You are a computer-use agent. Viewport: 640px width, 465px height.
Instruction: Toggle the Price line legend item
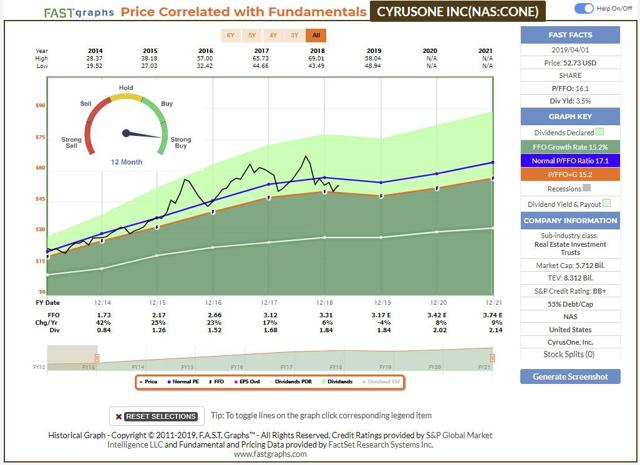[149, 382]
